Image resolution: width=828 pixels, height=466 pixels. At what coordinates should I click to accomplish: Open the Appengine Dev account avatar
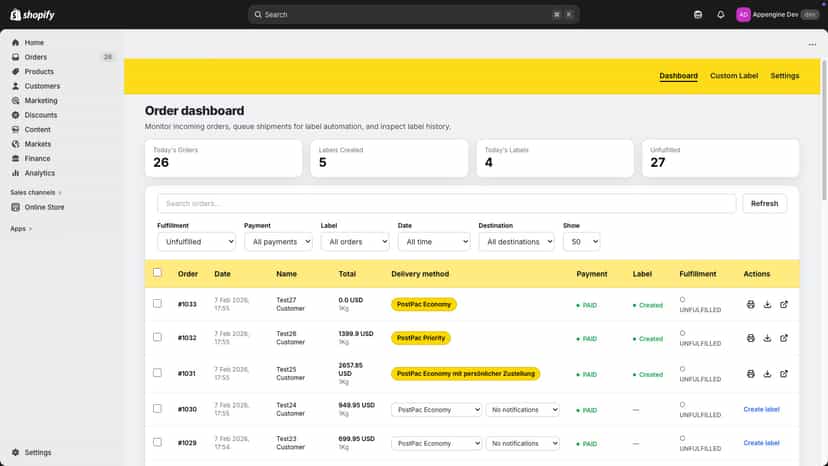coord(743,15)
